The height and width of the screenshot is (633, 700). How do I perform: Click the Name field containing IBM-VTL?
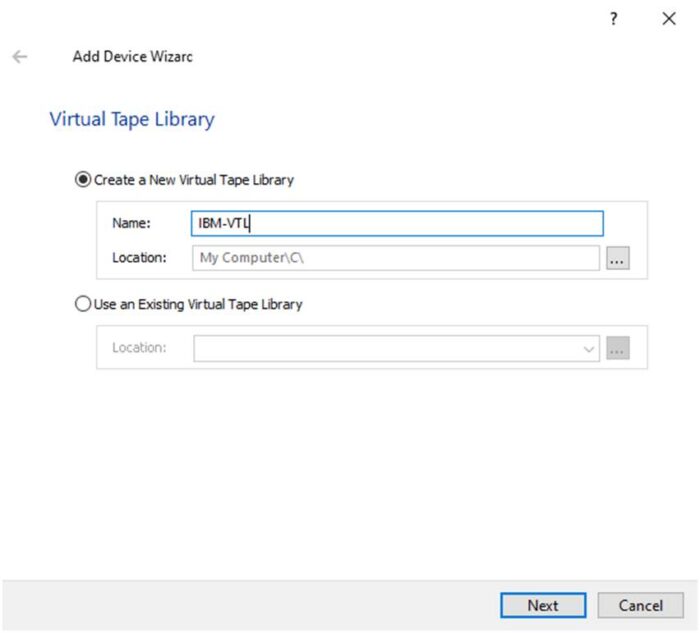click(x=397, y=224)
